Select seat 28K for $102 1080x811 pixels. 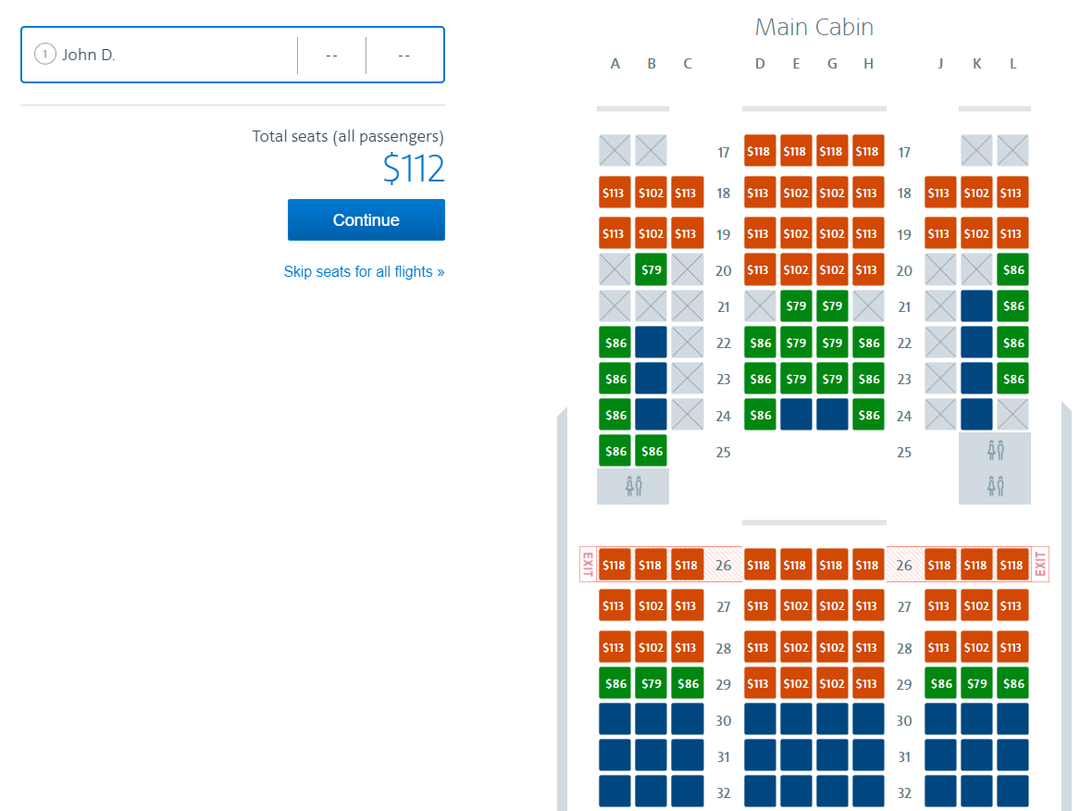click(976, 647)
